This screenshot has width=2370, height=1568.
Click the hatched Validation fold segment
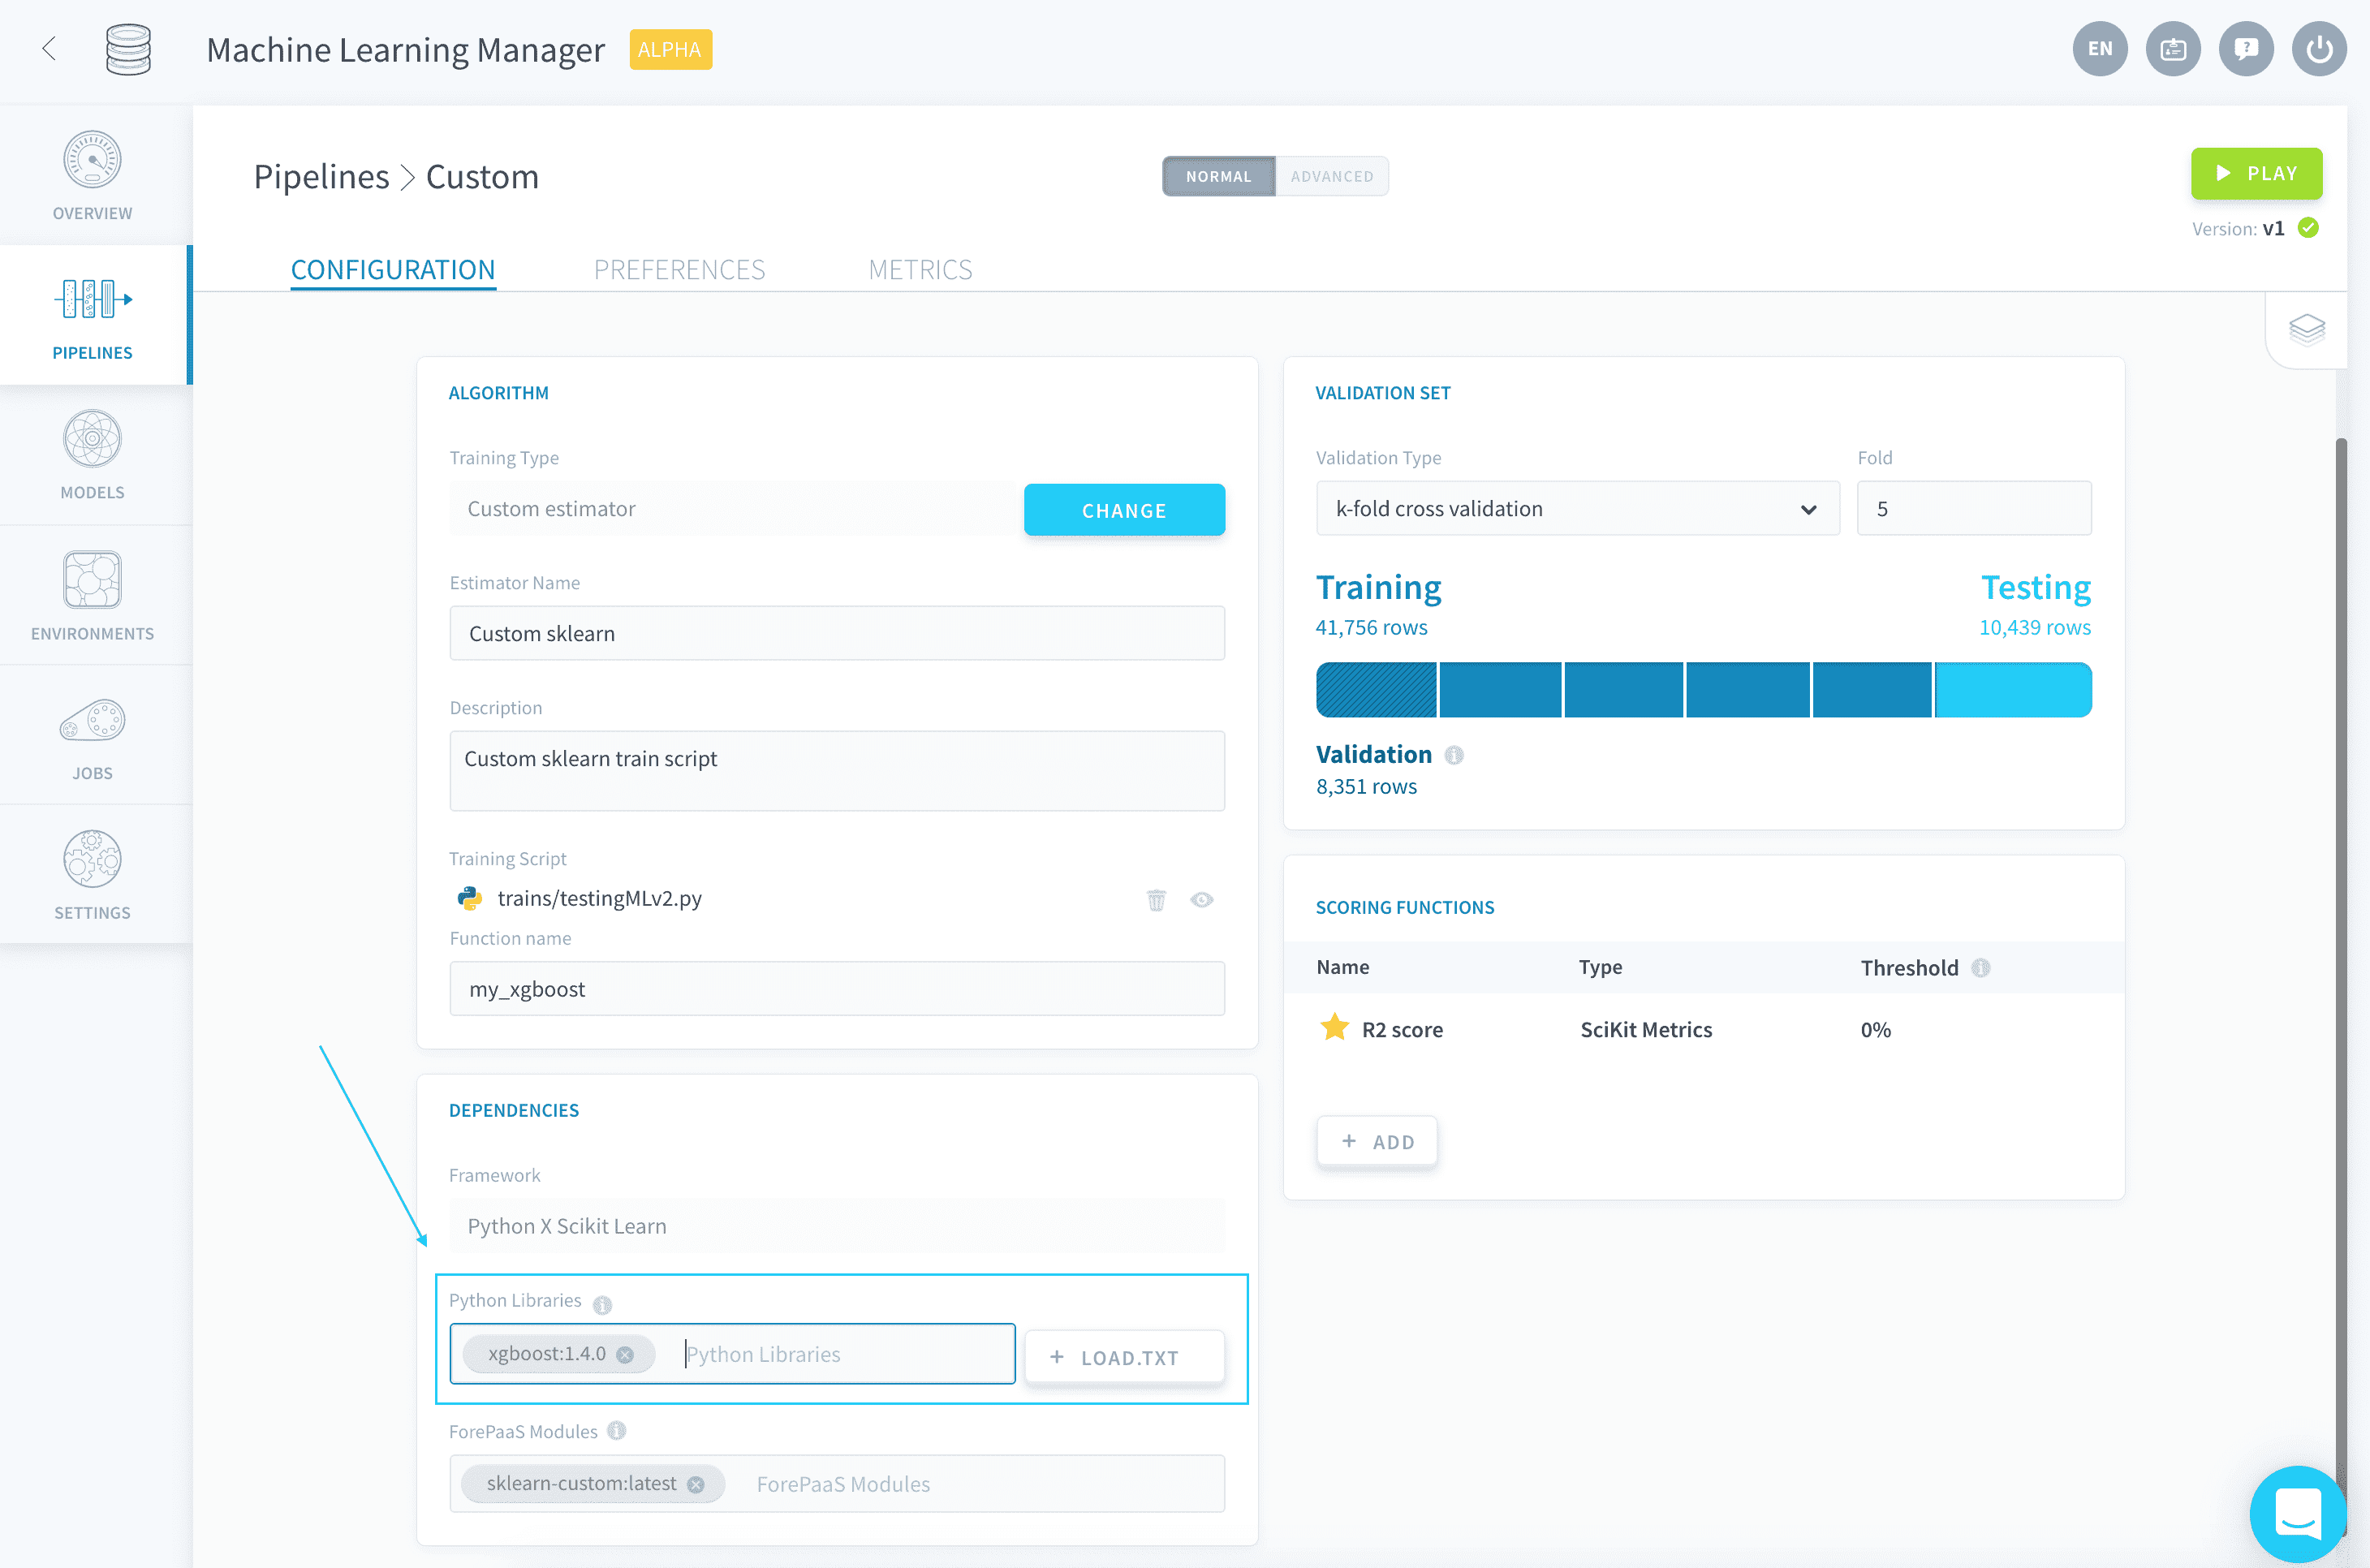tap(1376, 689)
